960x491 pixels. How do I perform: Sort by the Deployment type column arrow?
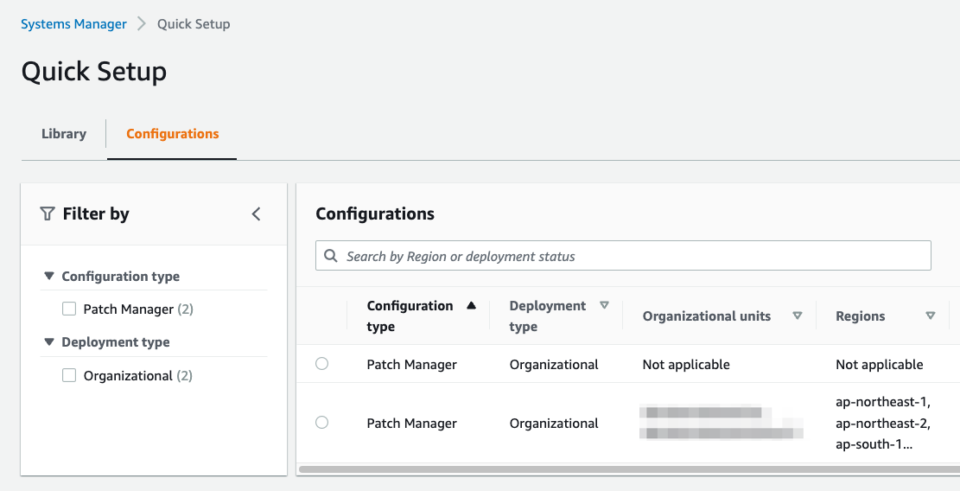point(604,305)
